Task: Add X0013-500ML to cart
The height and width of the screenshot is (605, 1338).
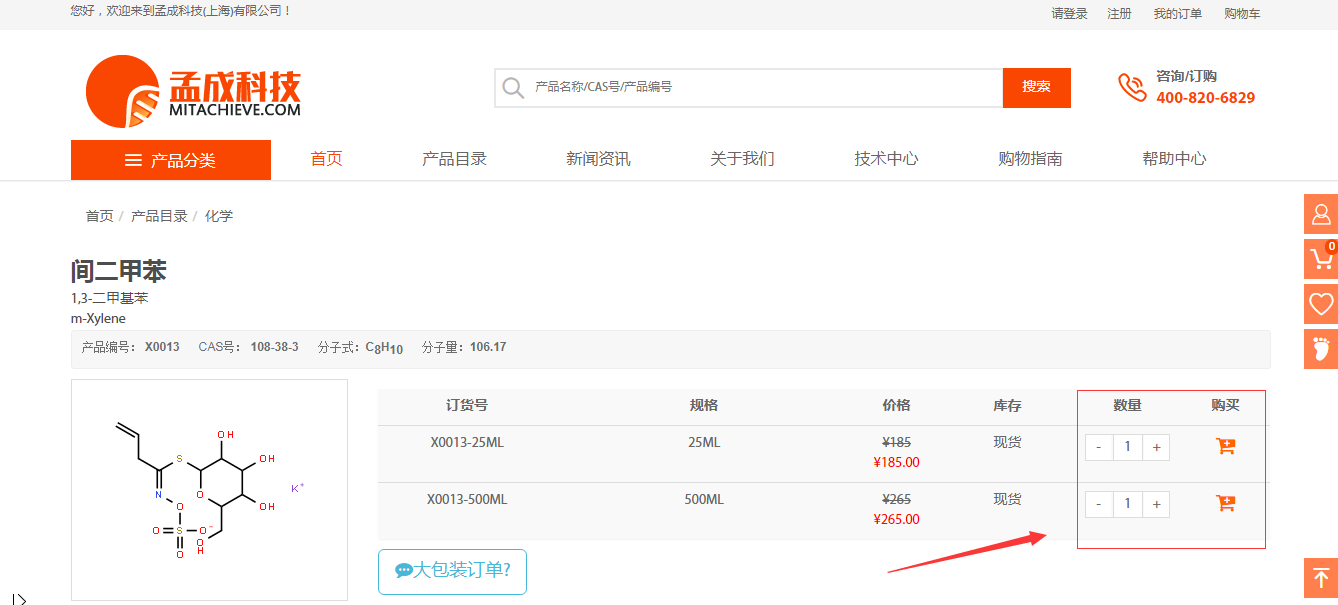Action: [1225, 504]
